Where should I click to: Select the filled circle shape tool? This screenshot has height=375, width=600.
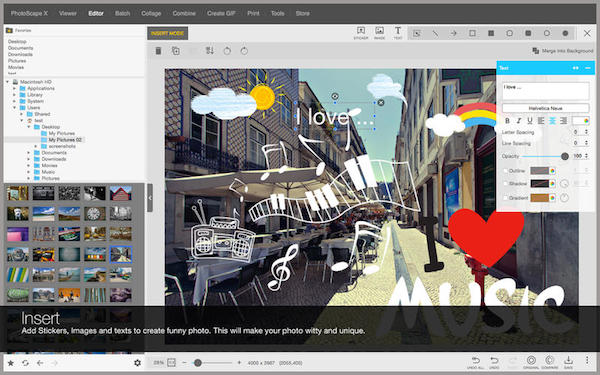(565, 33)
